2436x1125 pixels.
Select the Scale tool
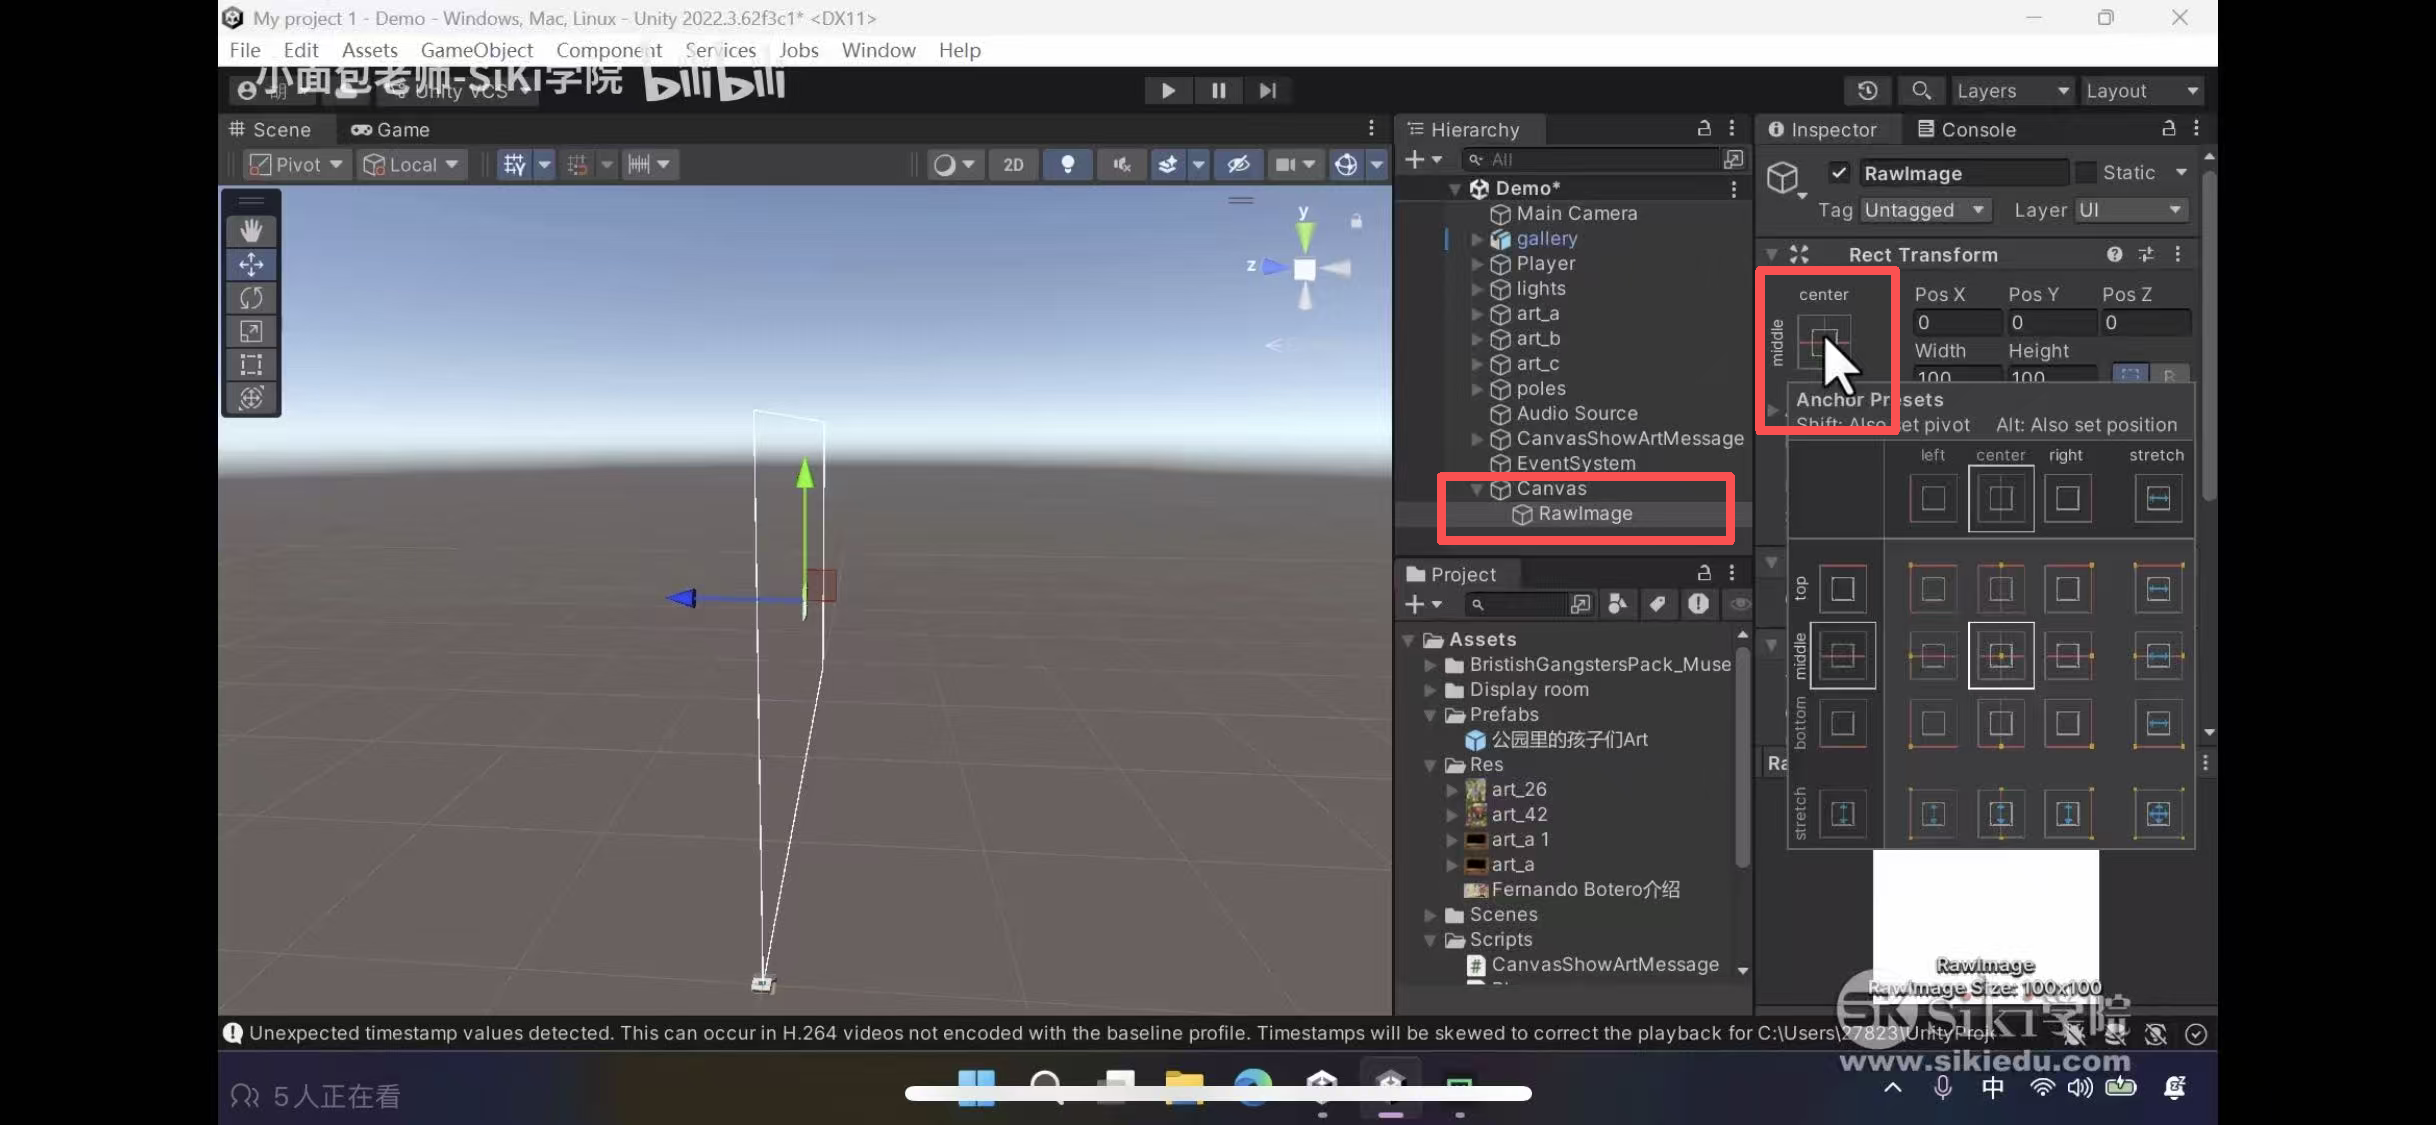click(251, 331)
